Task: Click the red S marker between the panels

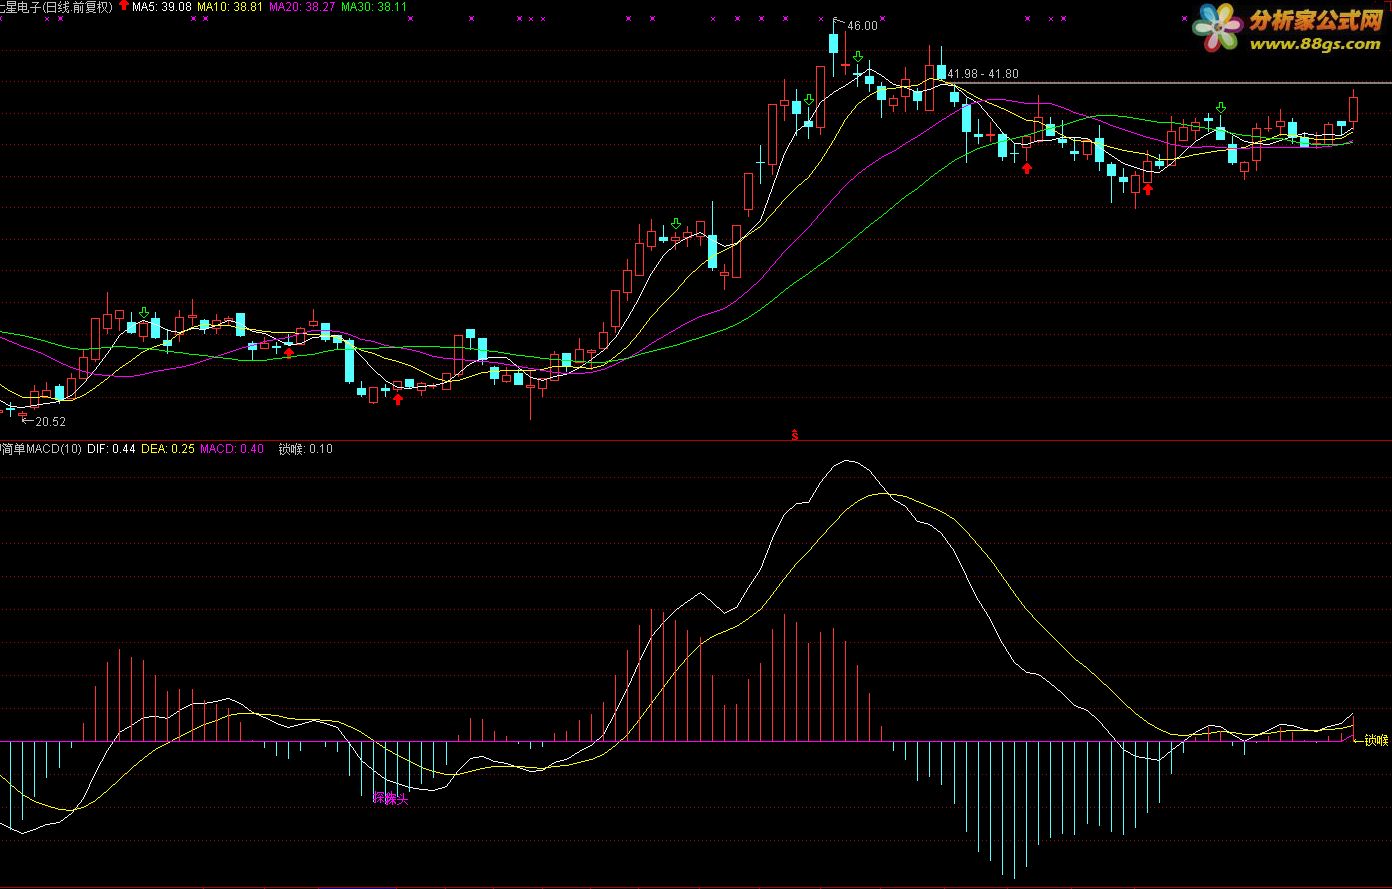Action: 794,435
